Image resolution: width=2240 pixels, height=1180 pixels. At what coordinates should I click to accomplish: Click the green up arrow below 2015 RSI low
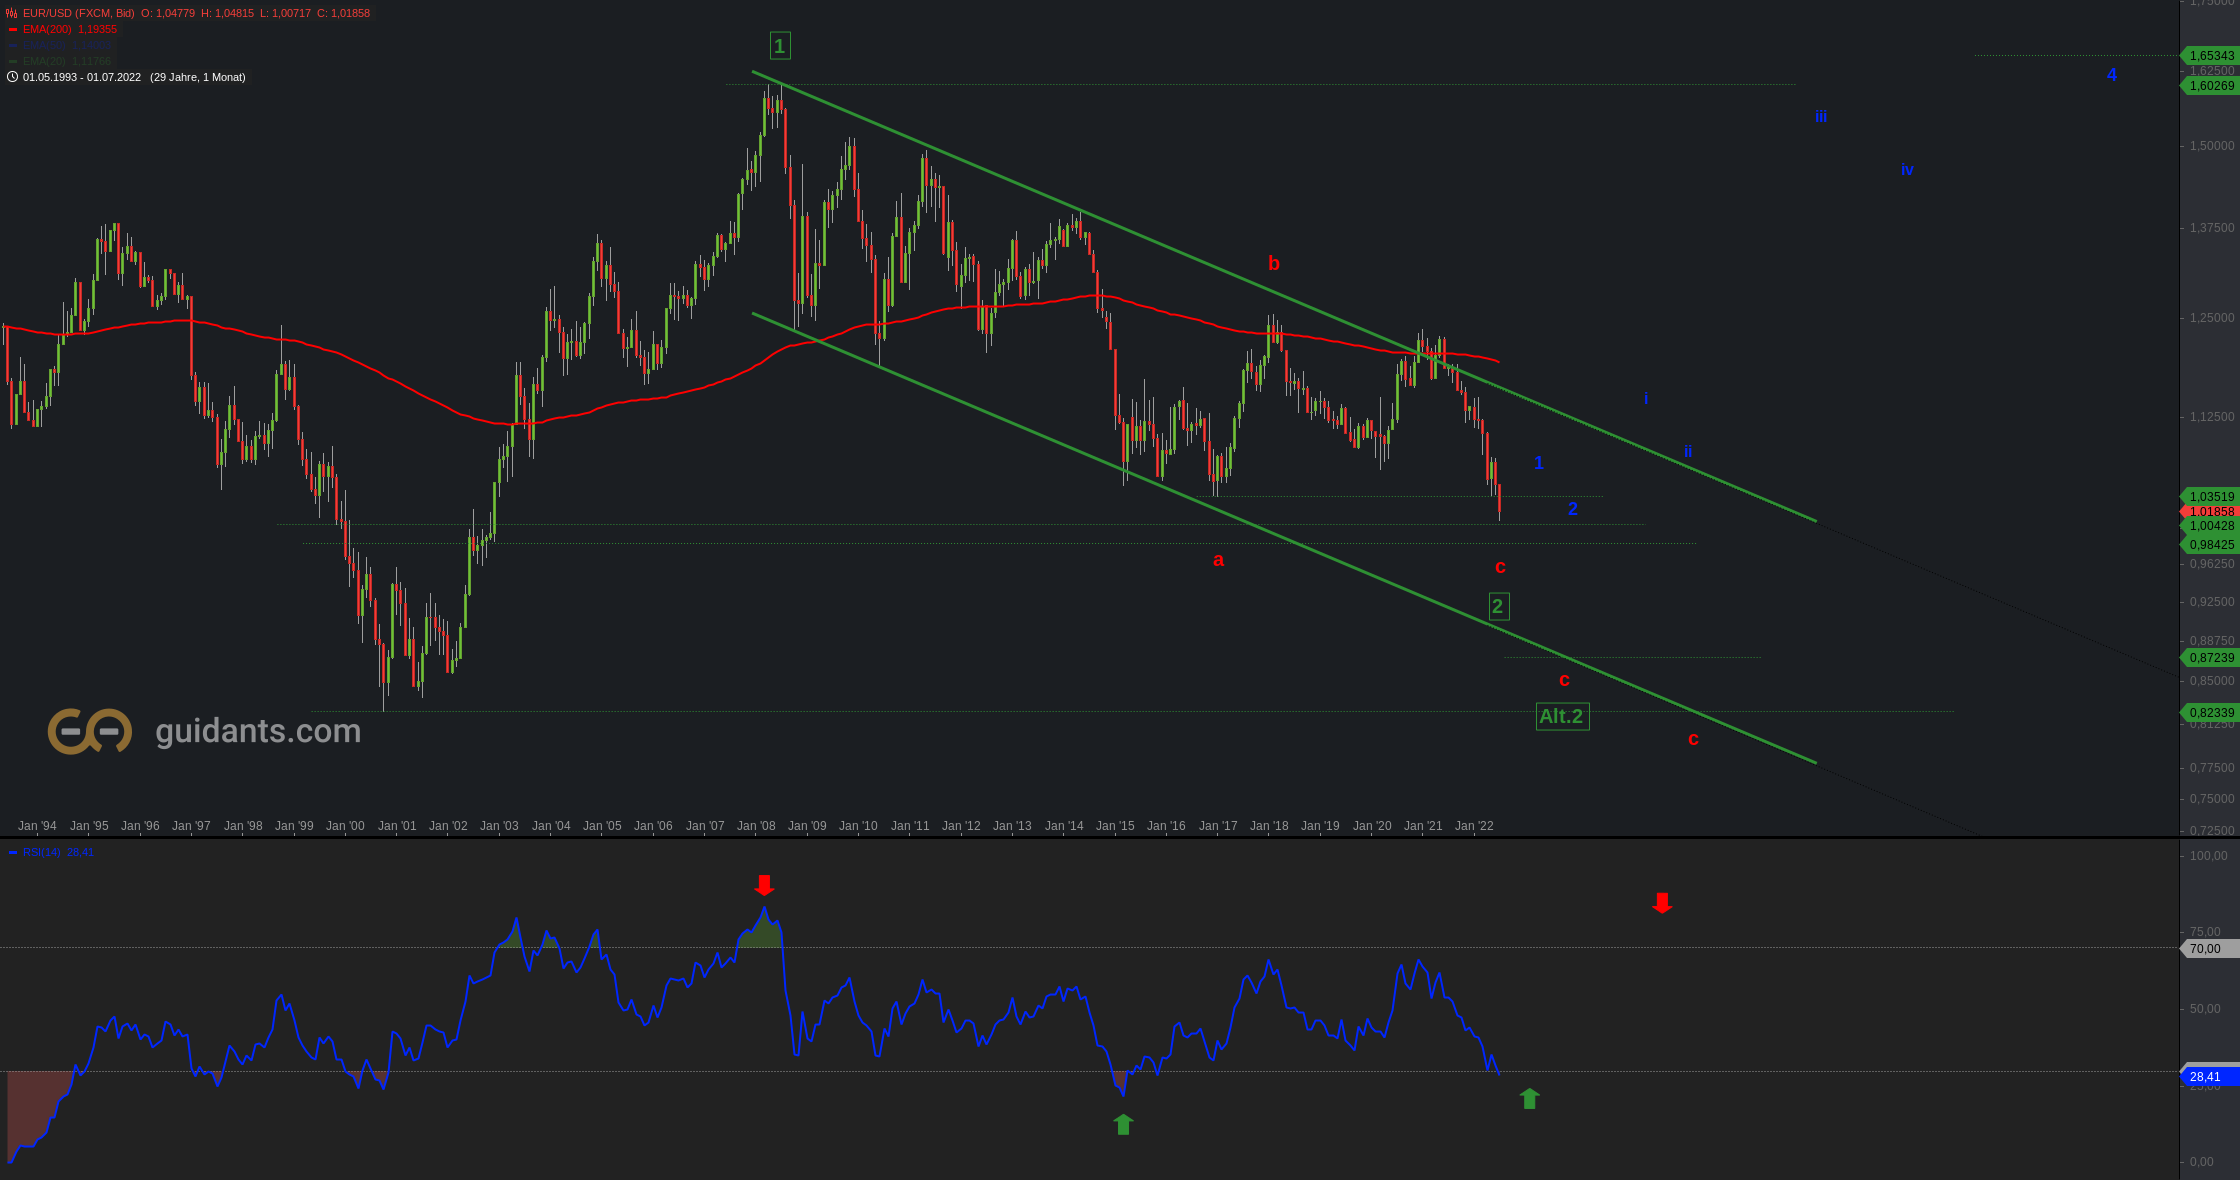click(x=1123, y=1125)
